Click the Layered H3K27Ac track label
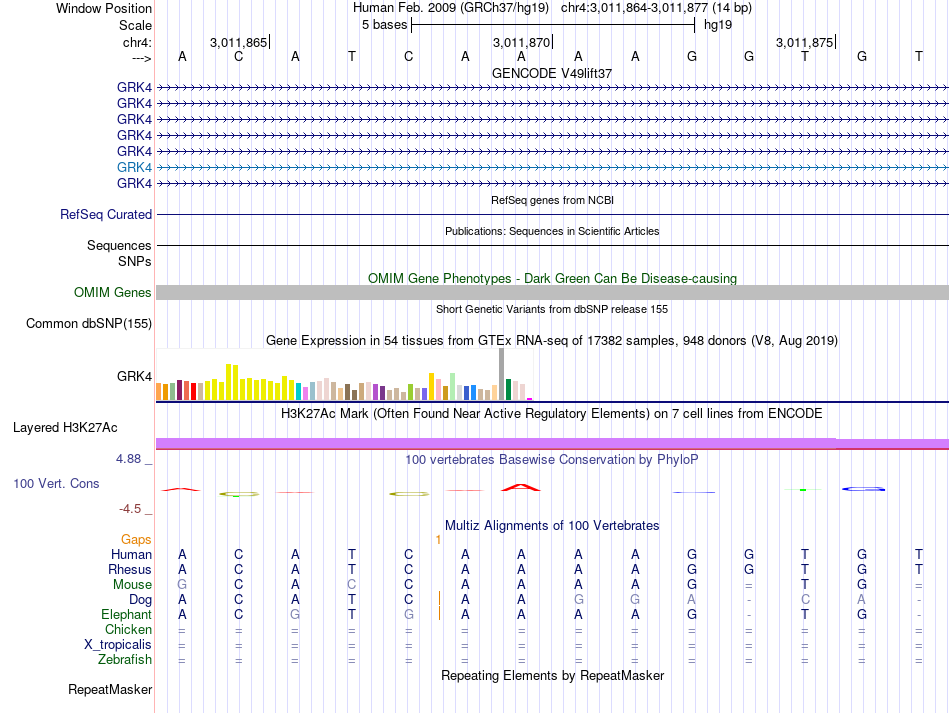The height and width of the screenshot is (713, 950). 65,428
